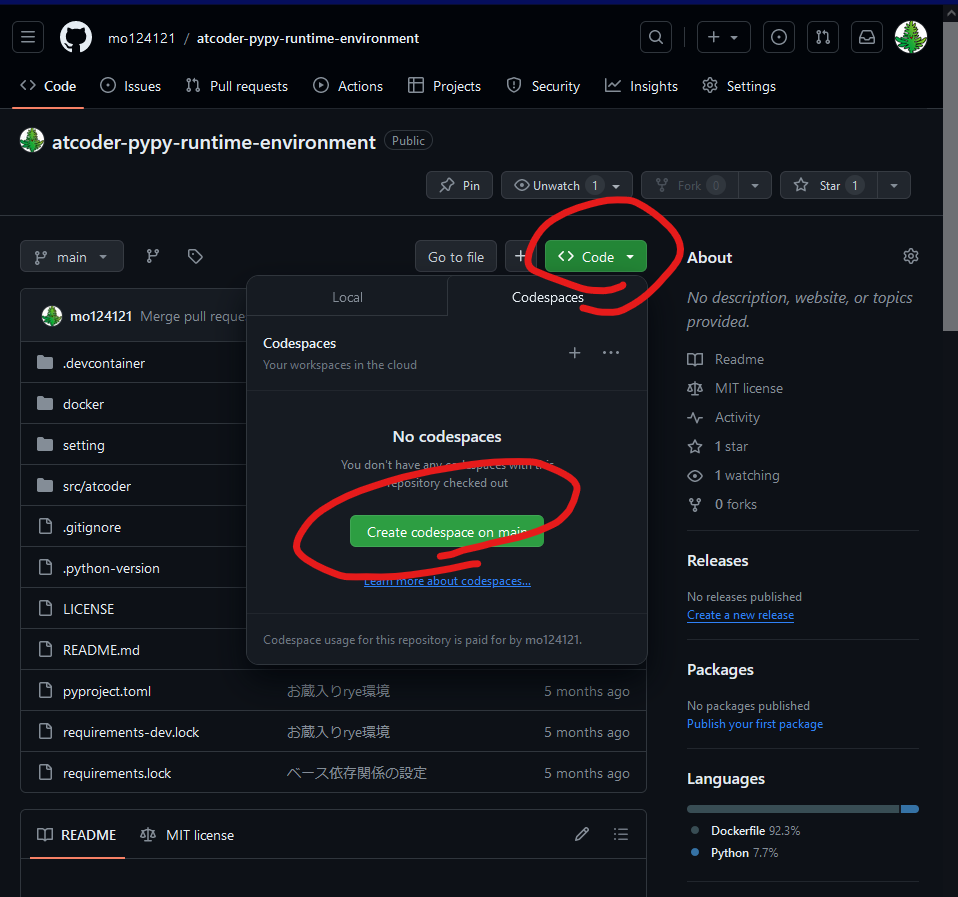Open requirements-dev.lock file
The image size is (958, 897).
click(131, 732)
